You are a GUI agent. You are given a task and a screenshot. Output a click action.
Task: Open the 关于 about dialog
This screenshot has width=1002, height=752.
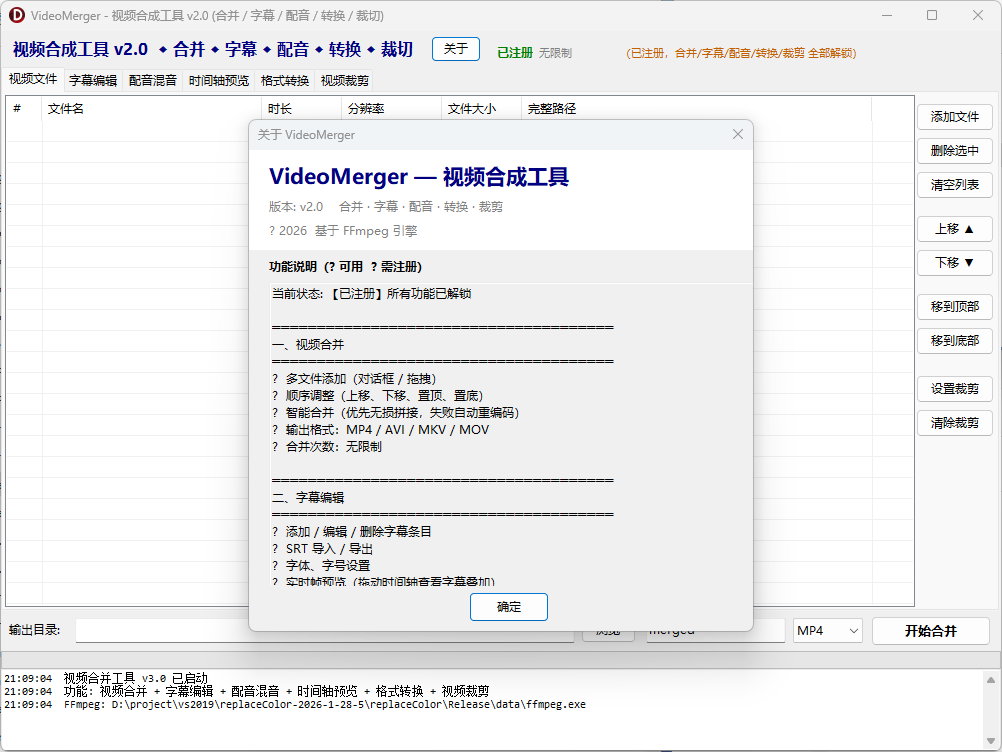click(455, 48)
